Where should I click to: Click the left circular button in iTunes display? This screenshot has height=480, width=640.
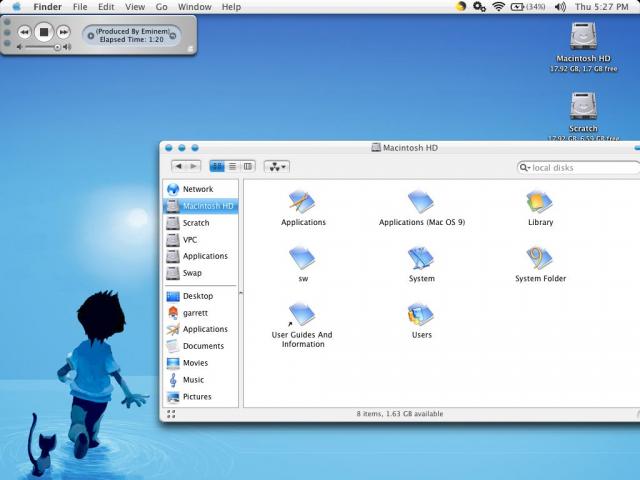(x=91, y=36)
